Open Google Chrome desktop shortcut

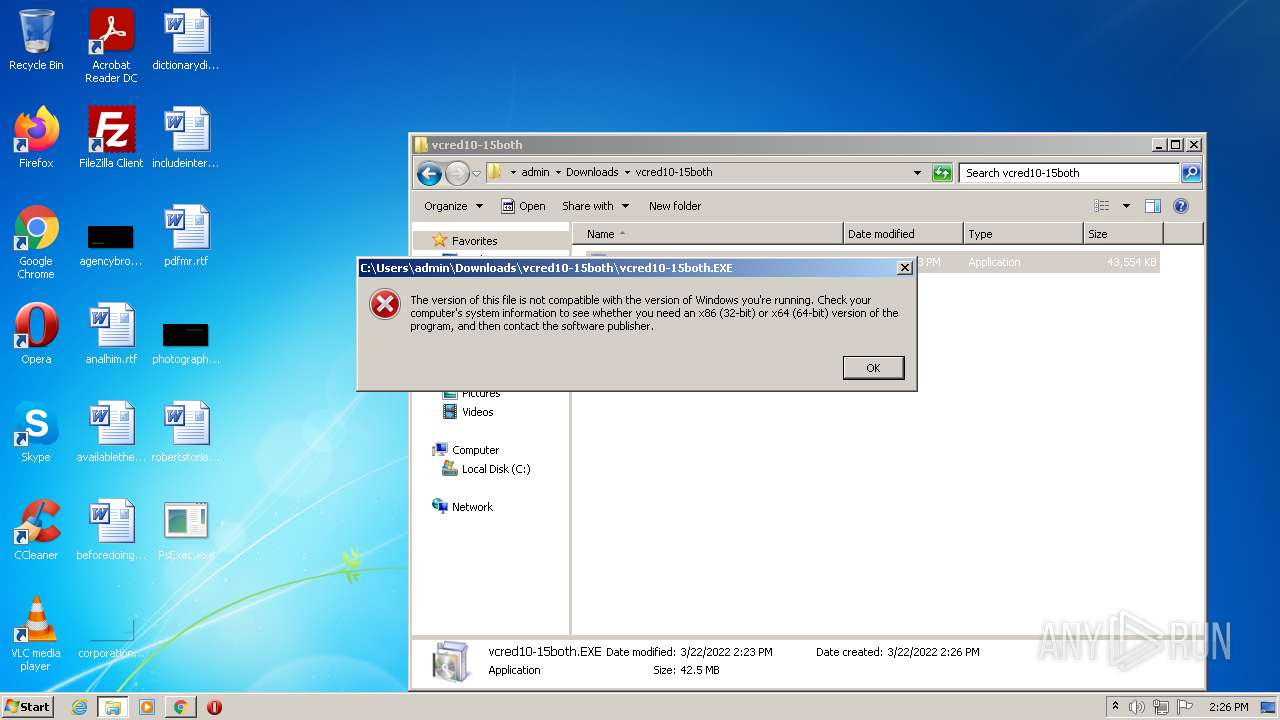(36, 242)
